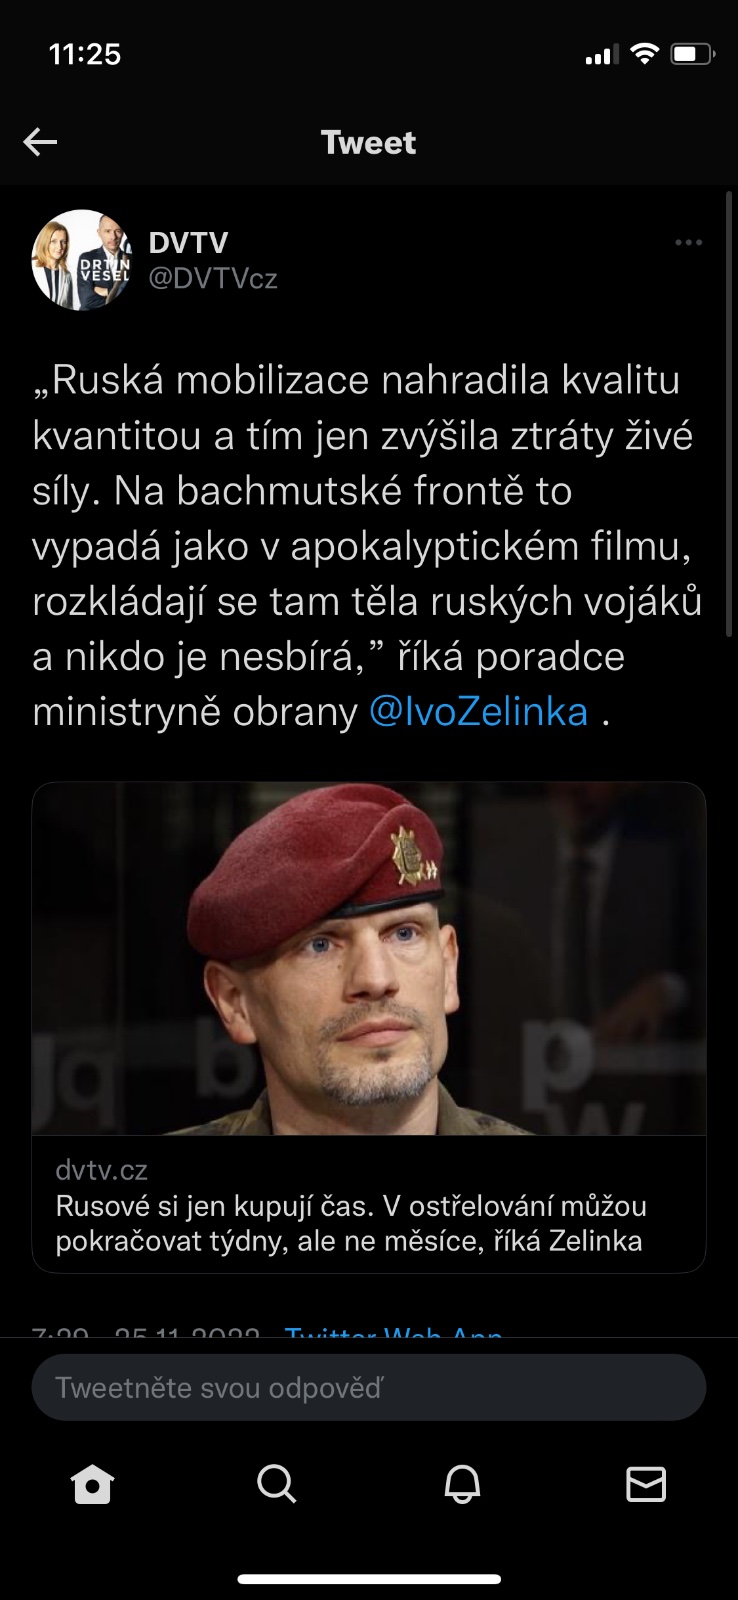Open the Notifications bell tab
Viewport: 738px width, 1600px height.
[462, 1484]
